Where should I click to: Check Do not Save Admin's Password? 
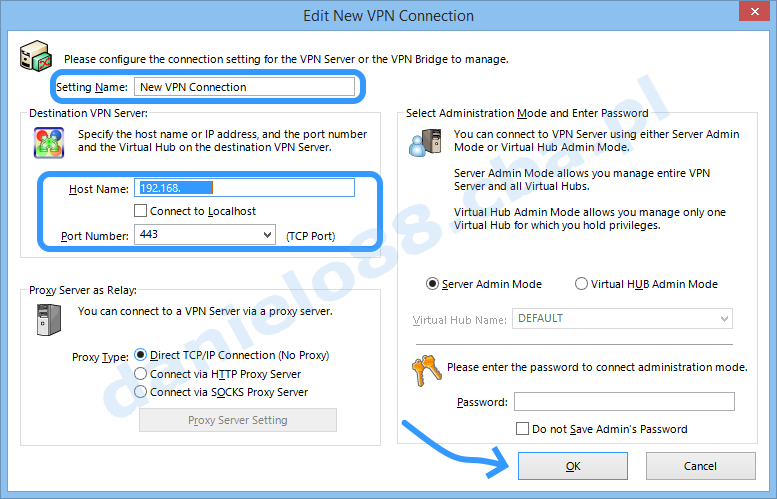coord(522,429)
